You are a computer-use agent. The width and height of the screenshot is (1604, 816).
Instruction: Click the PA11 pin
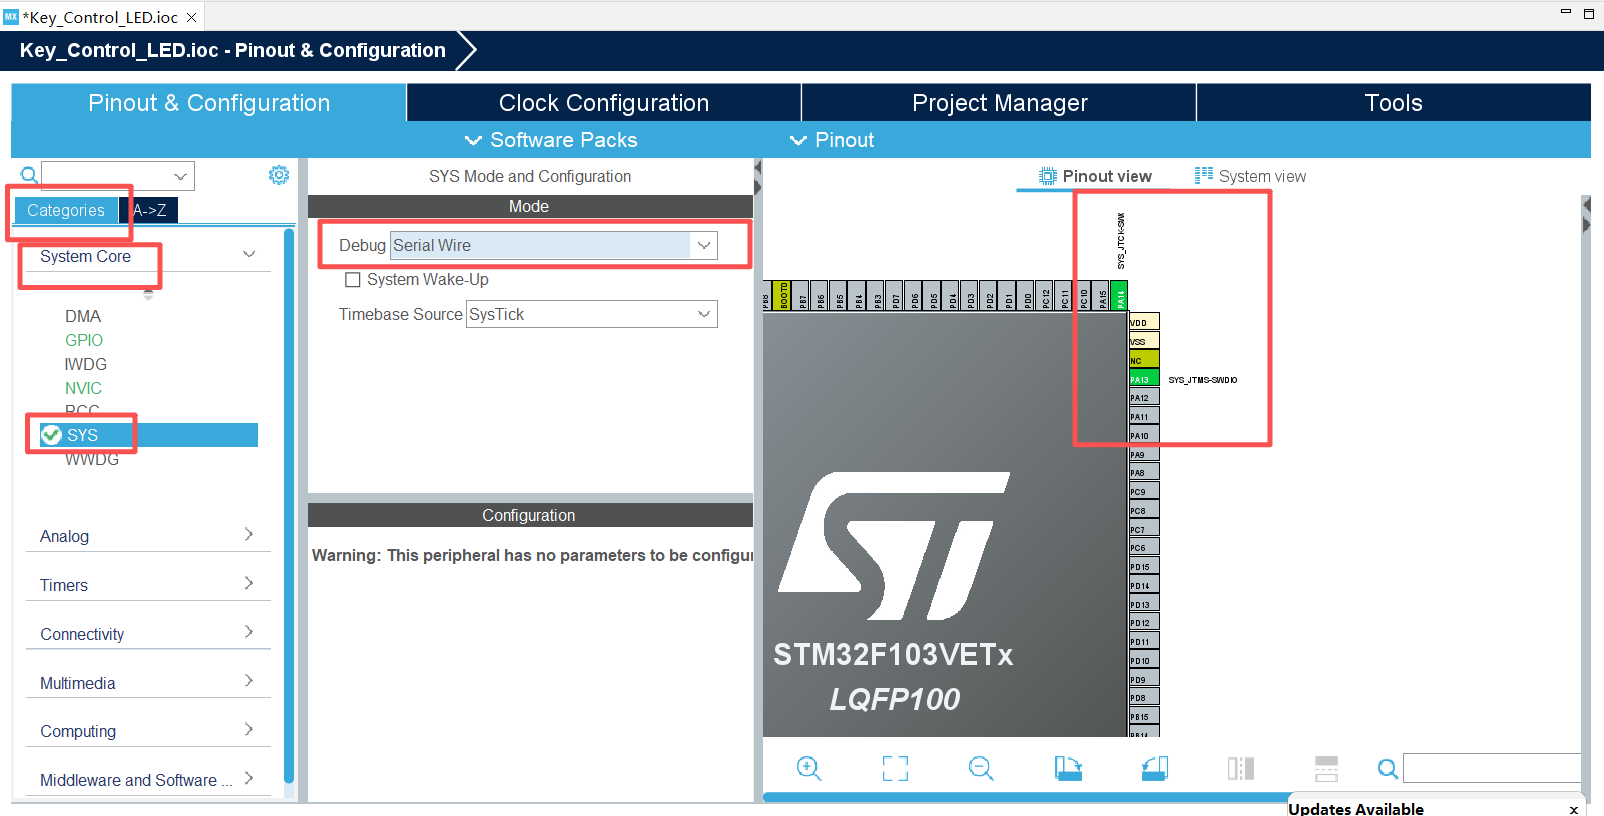point(1144,417)
